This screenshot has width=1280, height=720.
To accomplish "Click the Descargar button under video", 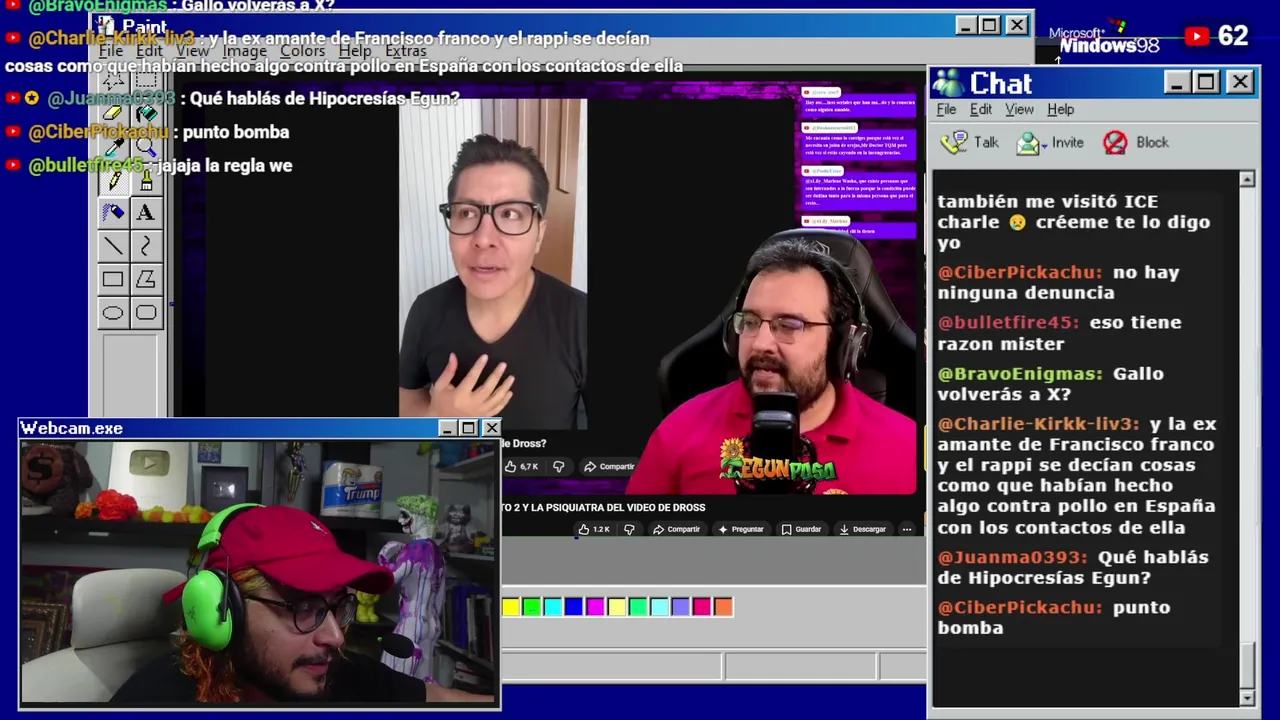I will [x=862, y=529].
